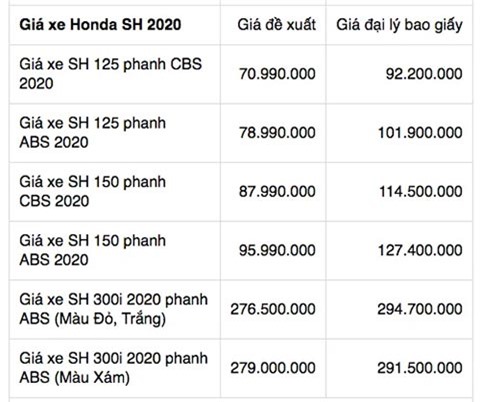Click the 127.400.000 dealer price

tap(420, 250)
